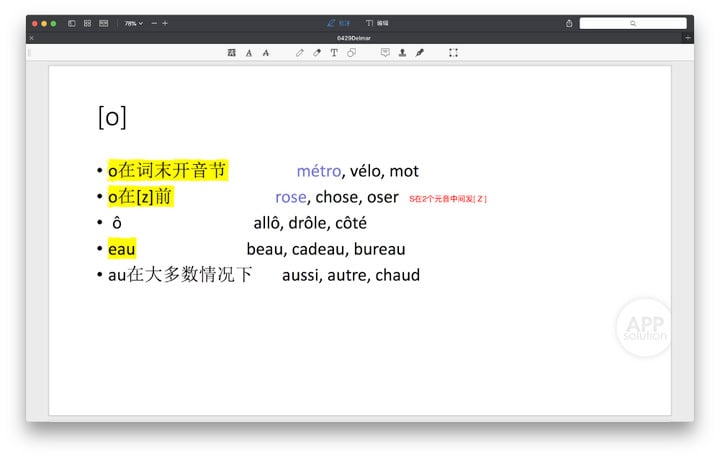This screenshot has width=720, height=459.
Task: Select the highlight text tool
Action: tap(231, 53)
